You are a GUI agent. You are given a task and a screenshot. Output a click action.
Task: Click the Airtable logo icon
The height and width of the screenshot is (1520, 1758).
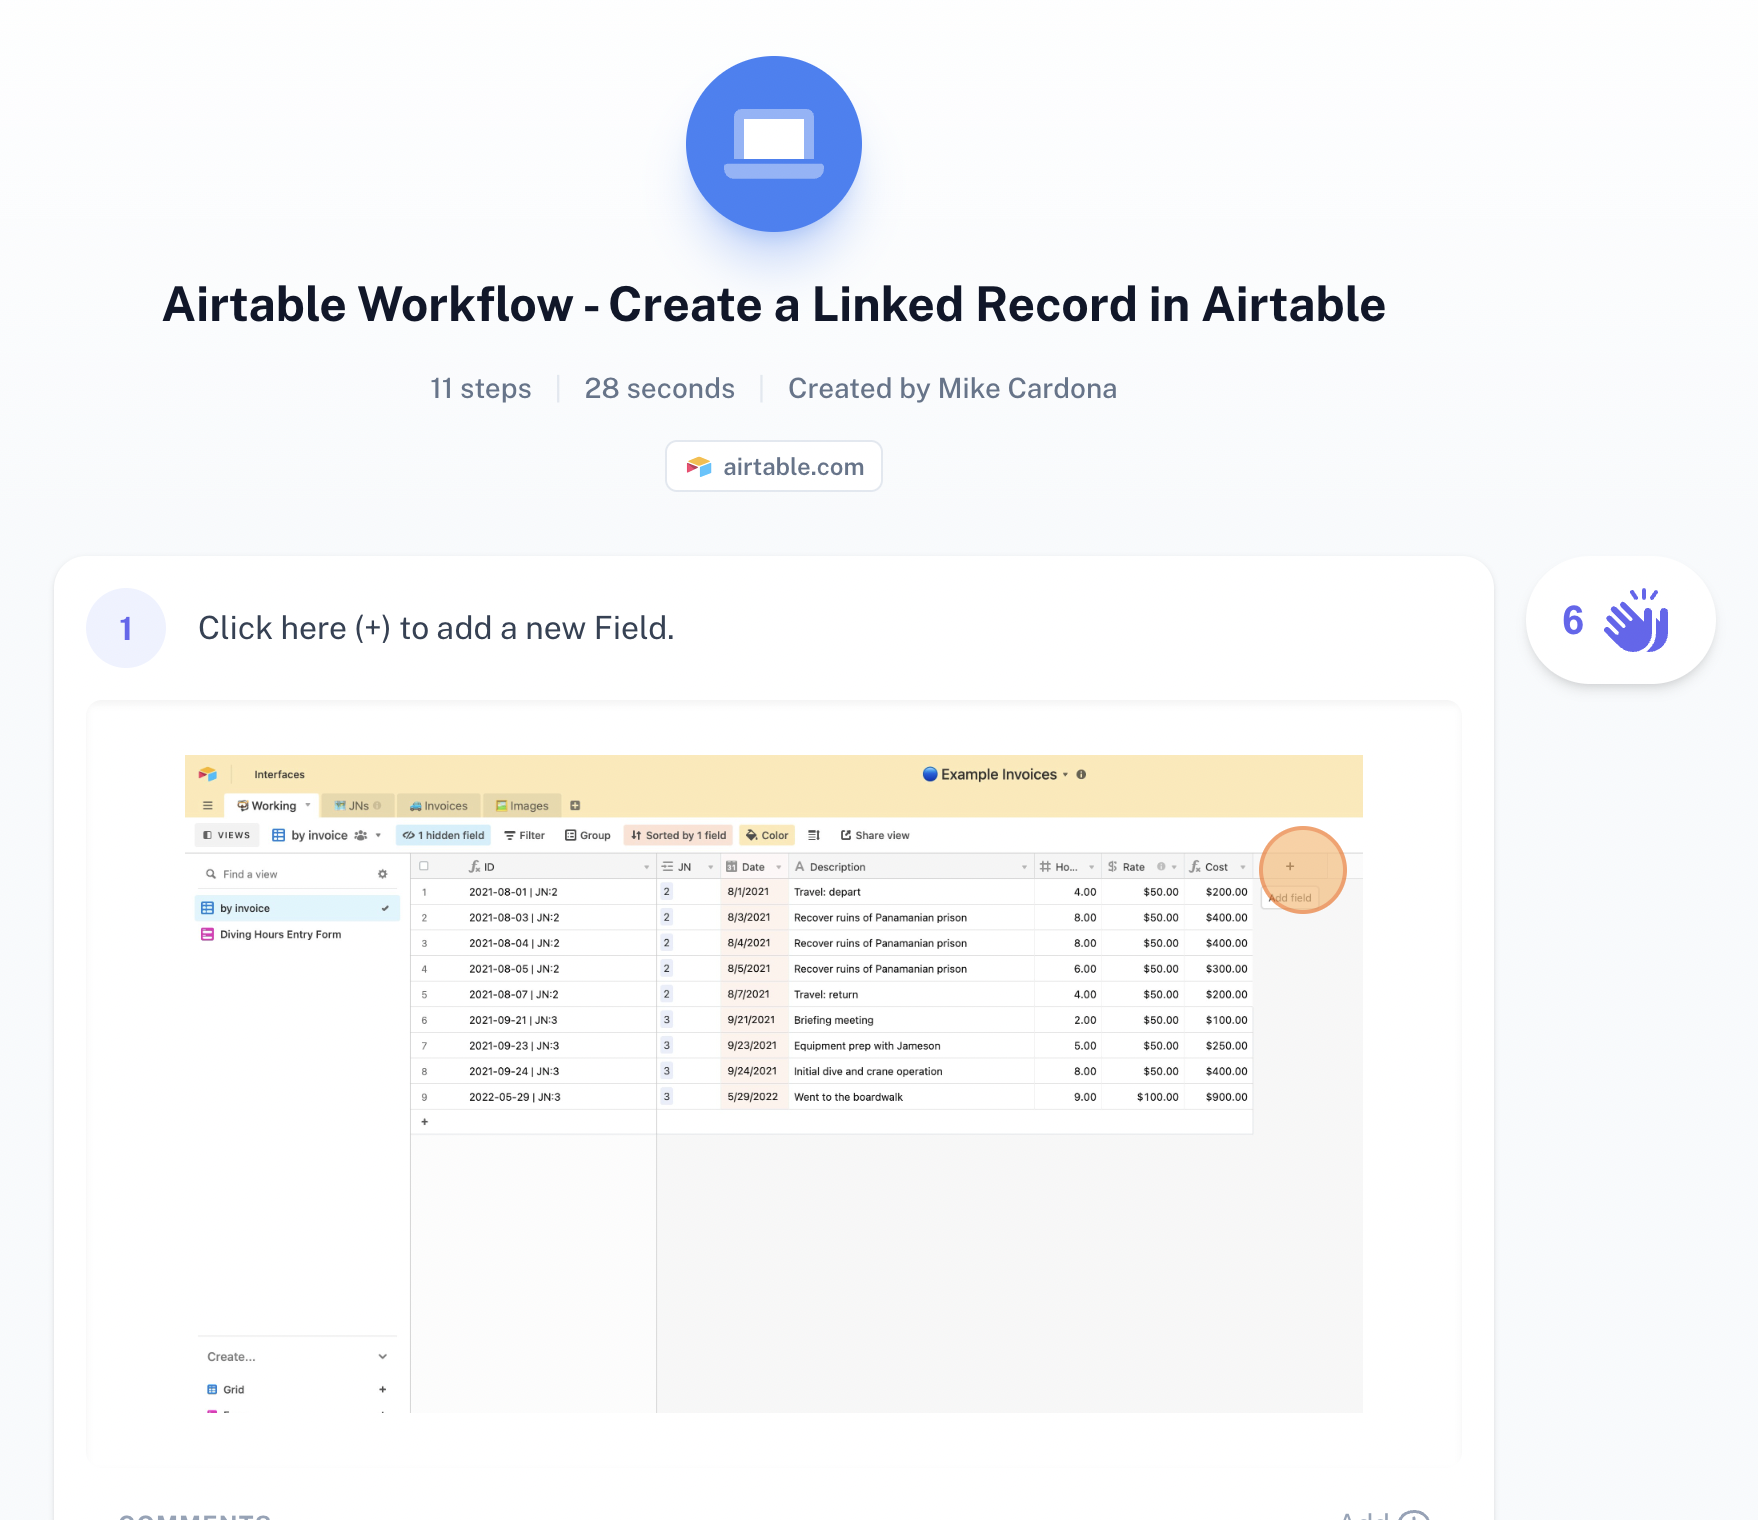click(208, 774)
